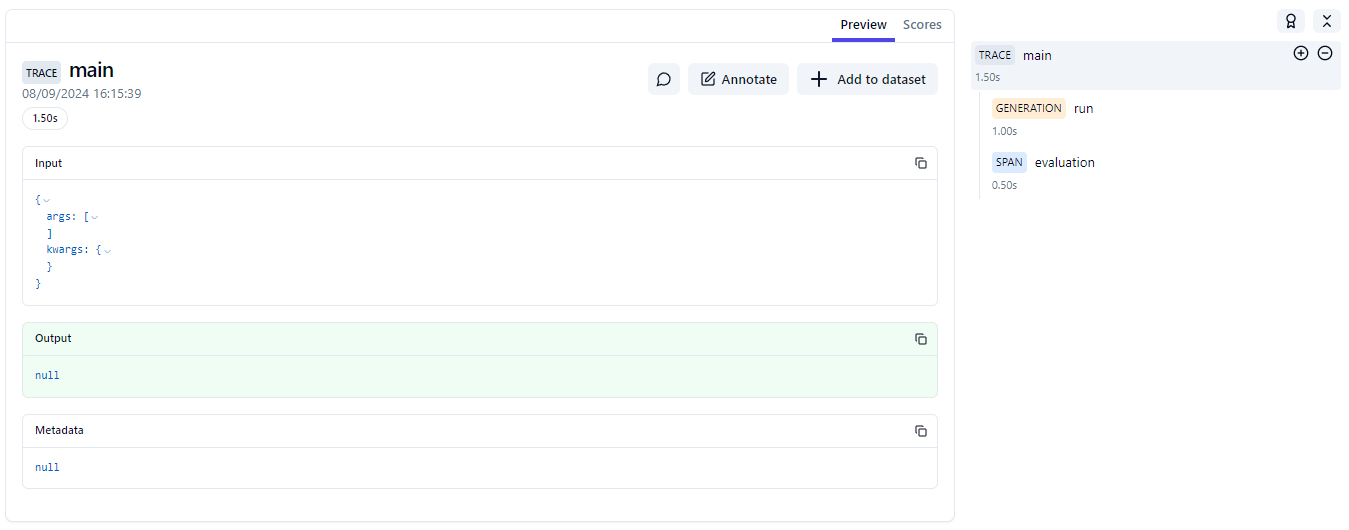The image size is (1349, 530).
Task: Collapse the kwargs object chevron
Action: coord(107,251)
